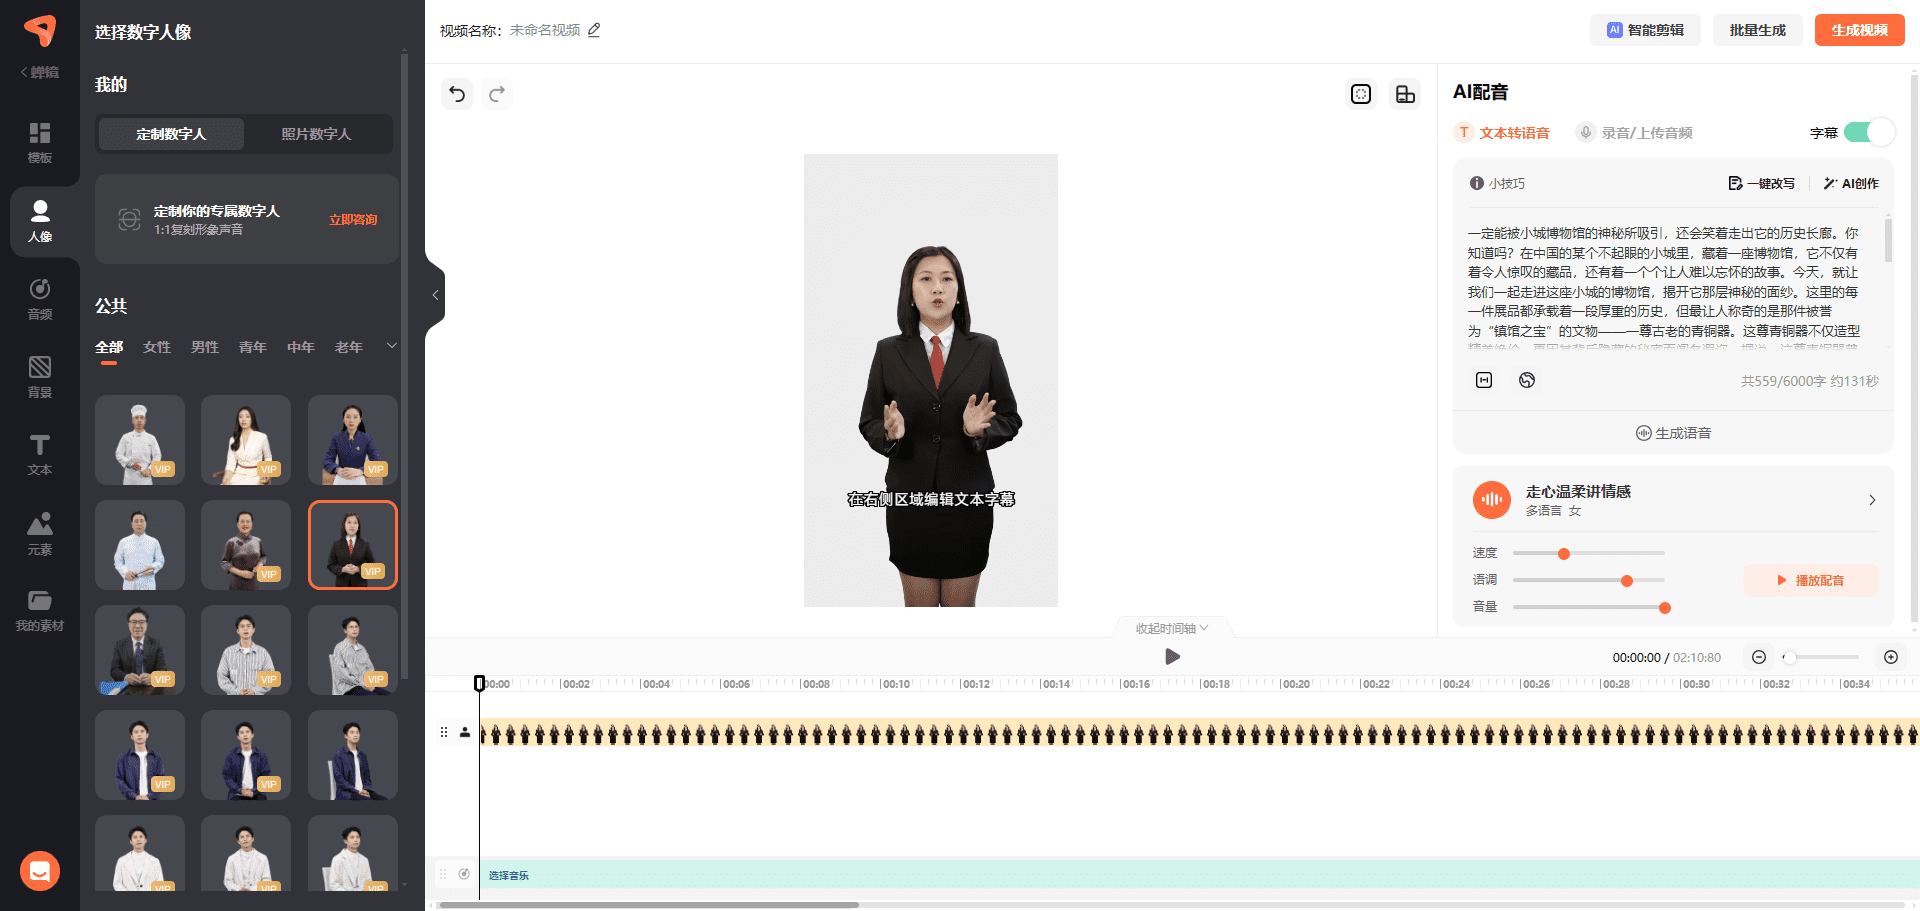Click the pause-insert icon below script text
This screenshot has height=911, width=1920.
(1484, 380)
